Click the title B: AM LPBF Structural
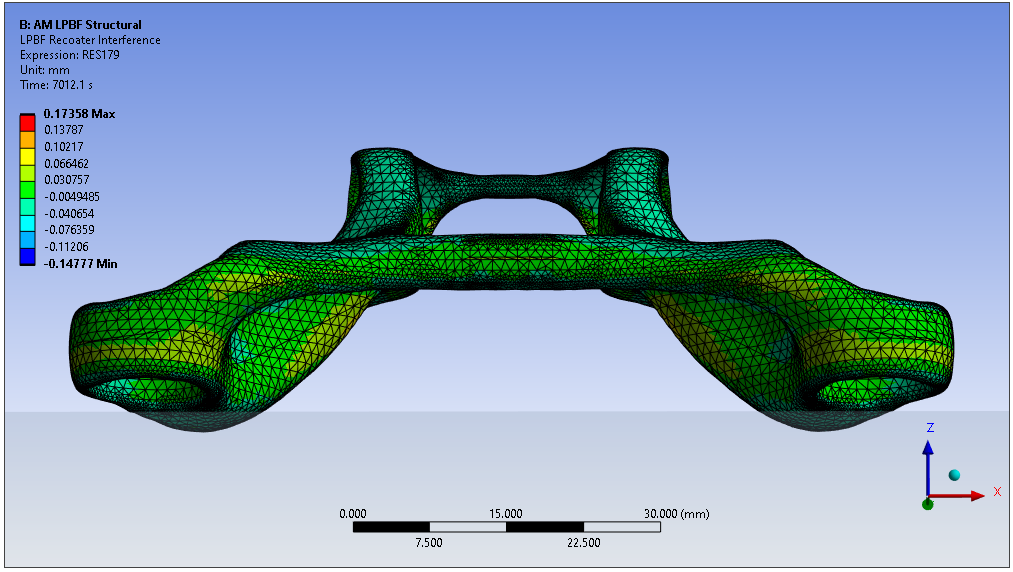 pos(81,25)
